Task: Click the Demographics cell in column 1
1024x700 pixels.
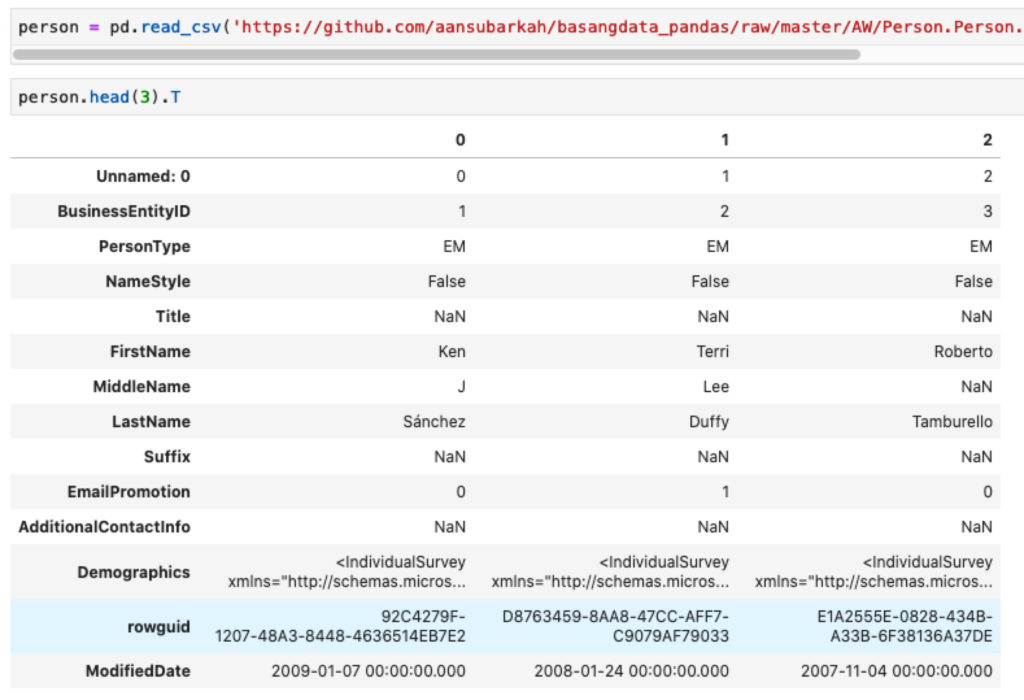Action: pos(610,573)
